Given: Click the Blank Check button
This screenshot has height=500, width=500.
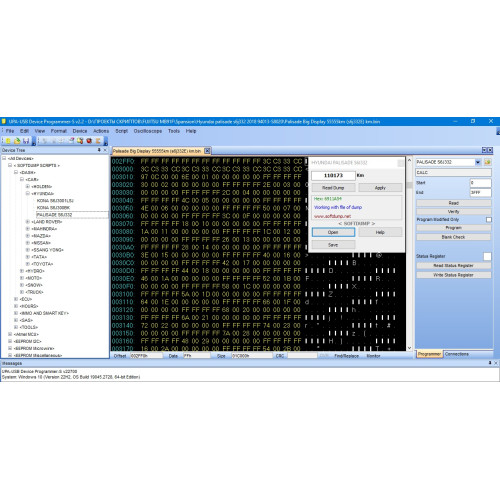Looking at the screenshot, I should tap(453, 237).
